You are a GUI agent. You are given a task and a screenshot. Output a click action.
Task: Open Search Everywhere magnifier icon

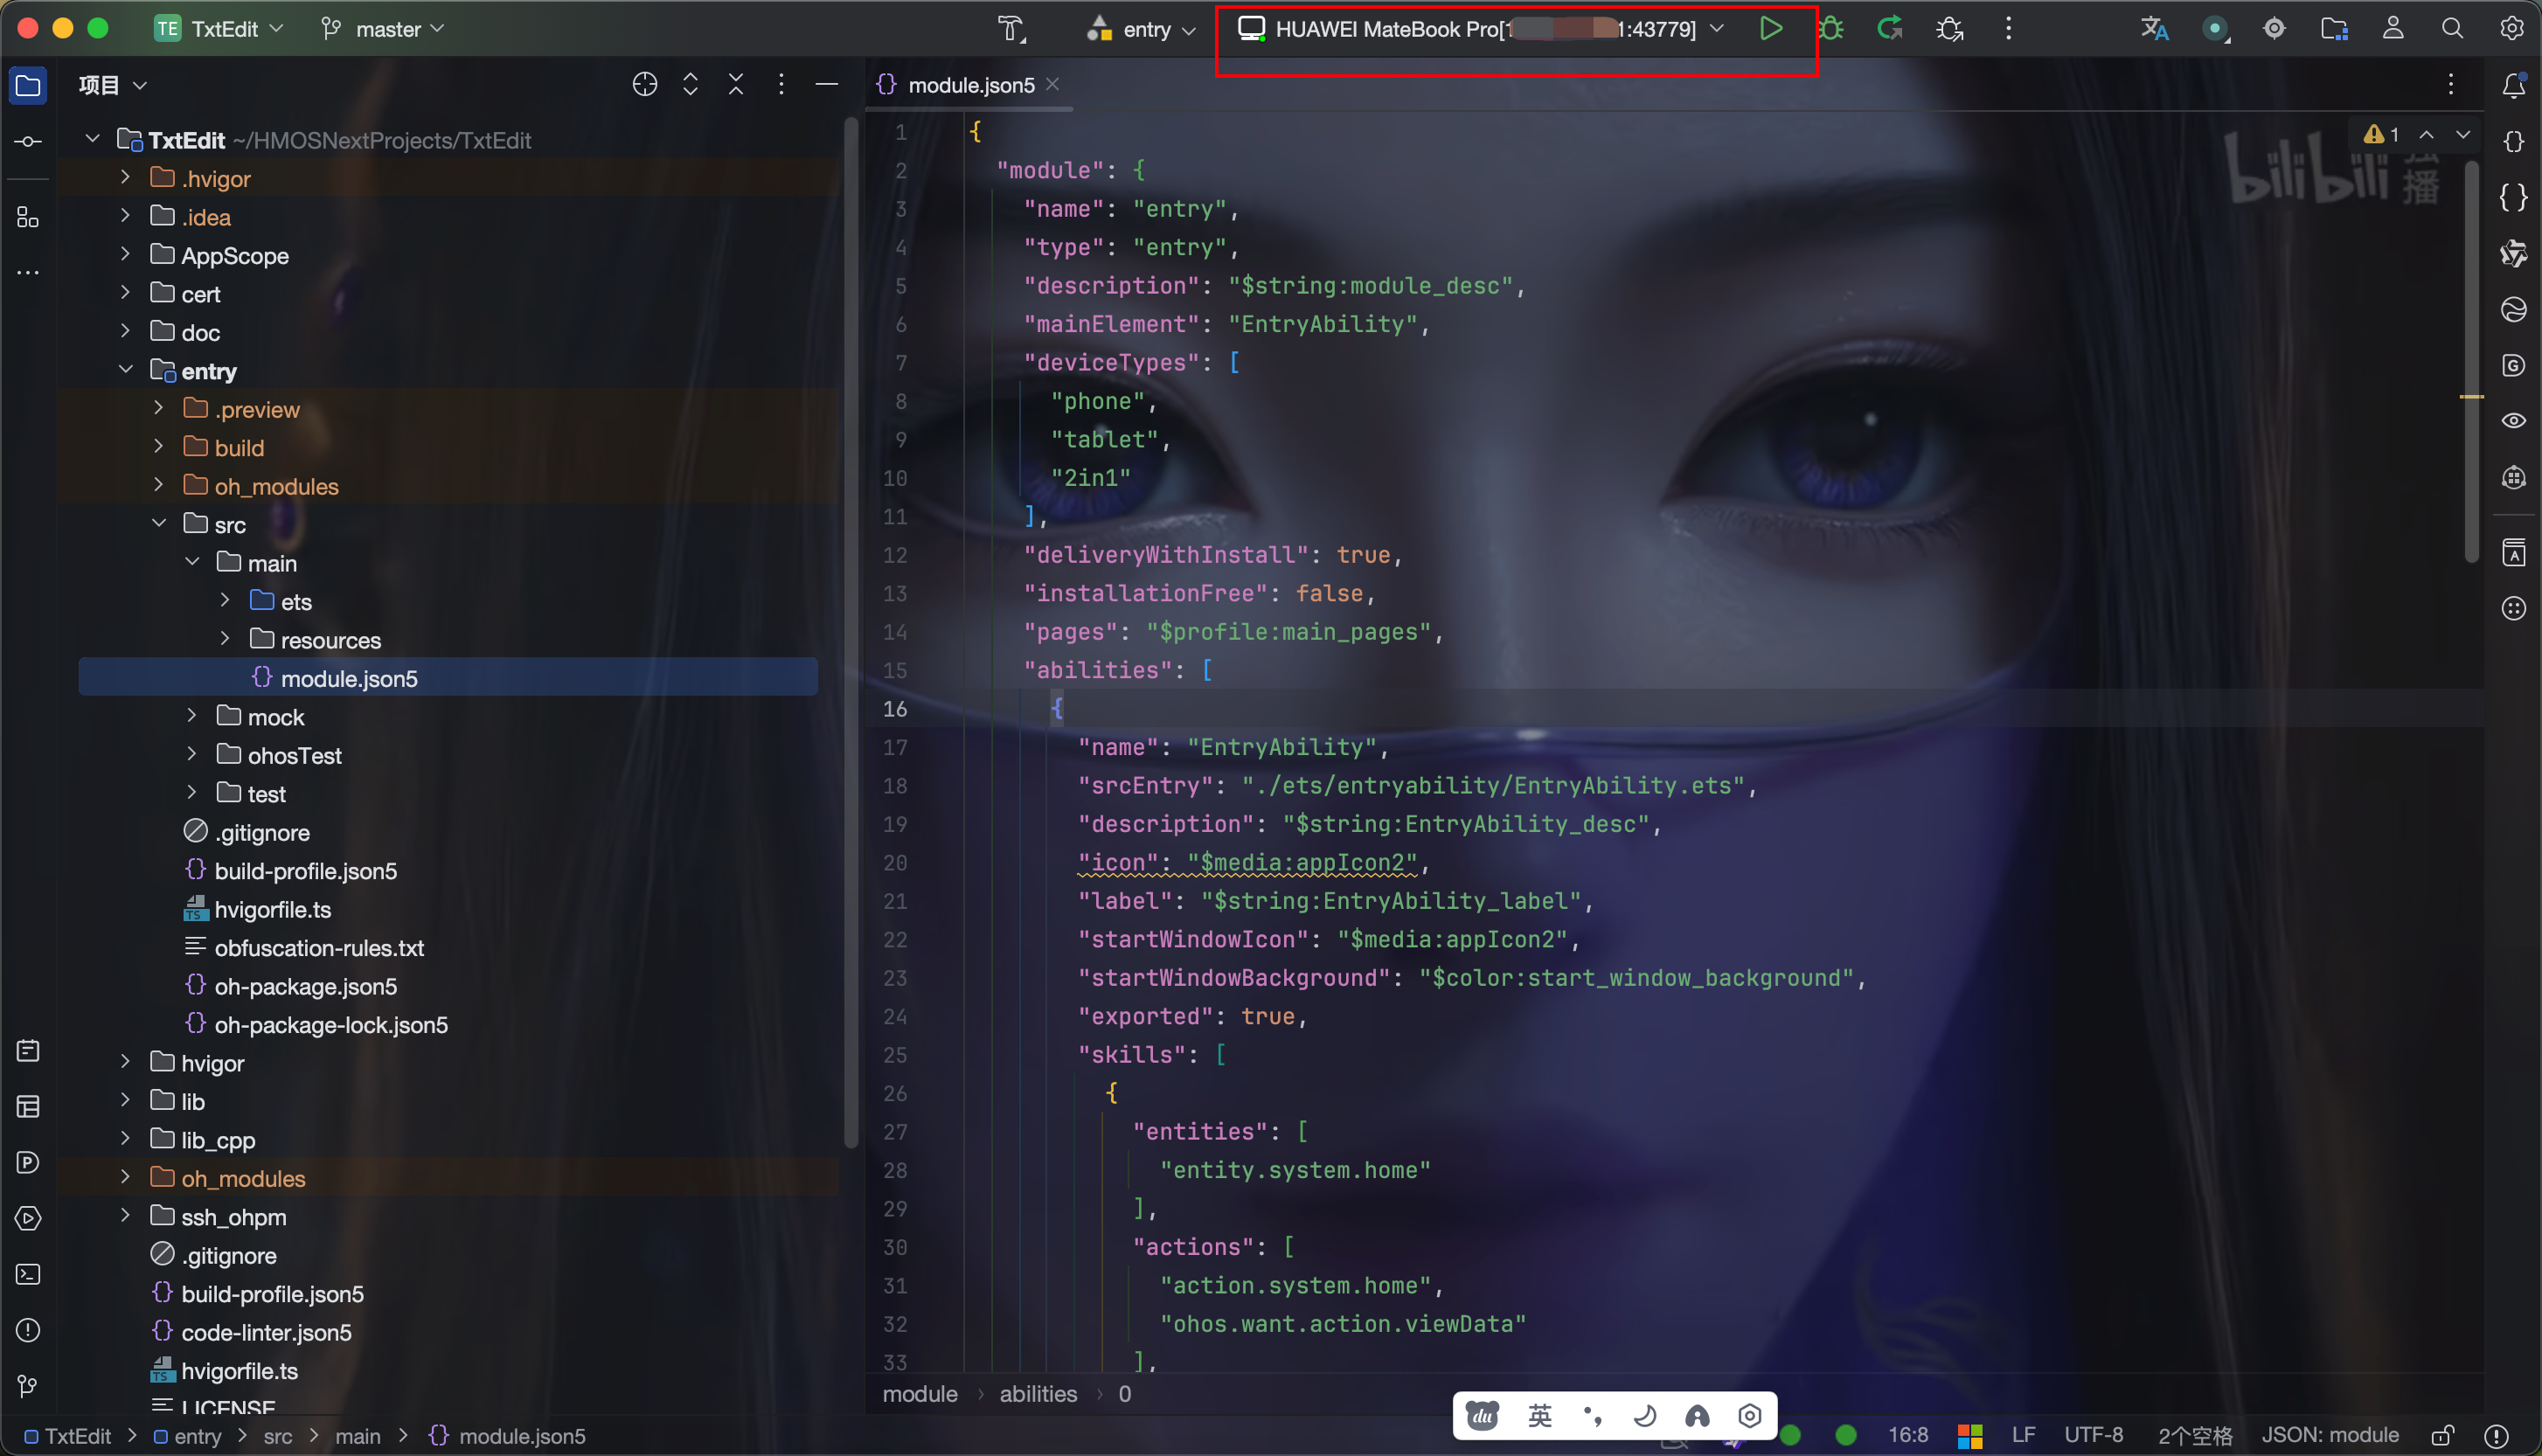[x=2452, y=28]
